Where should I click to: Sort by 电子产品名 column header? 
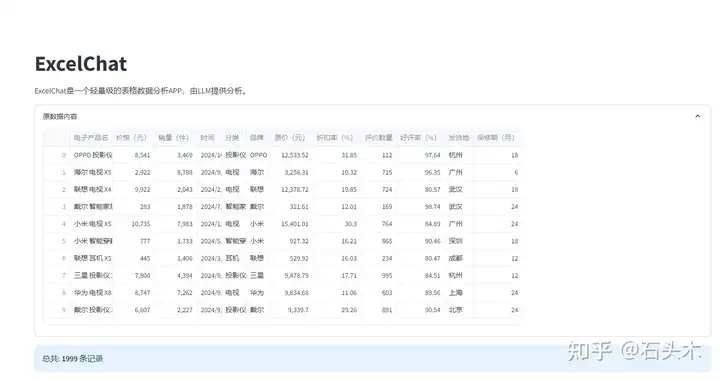[91, 138]
